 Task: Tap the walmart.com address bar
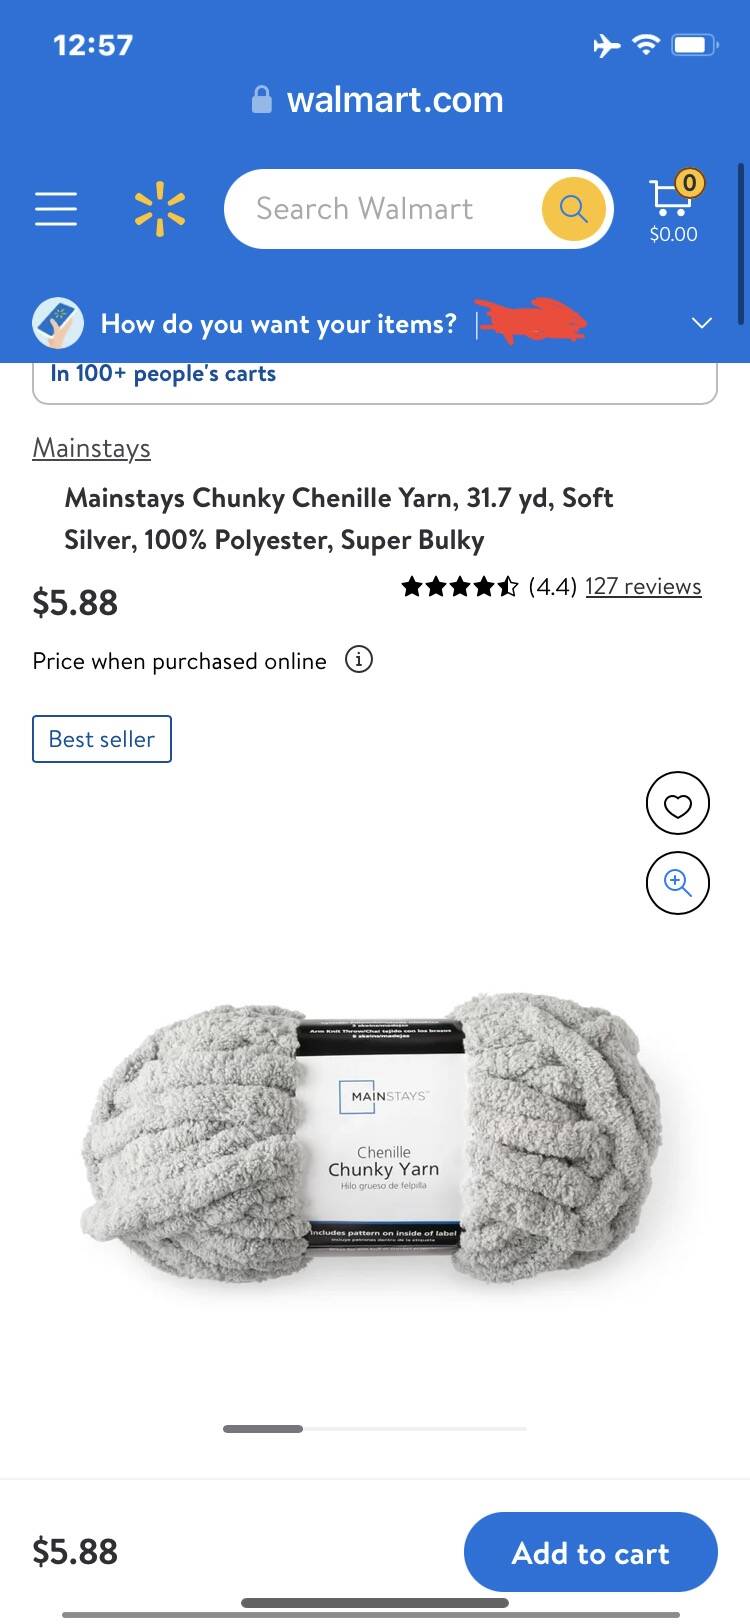(x=378, y=100)
